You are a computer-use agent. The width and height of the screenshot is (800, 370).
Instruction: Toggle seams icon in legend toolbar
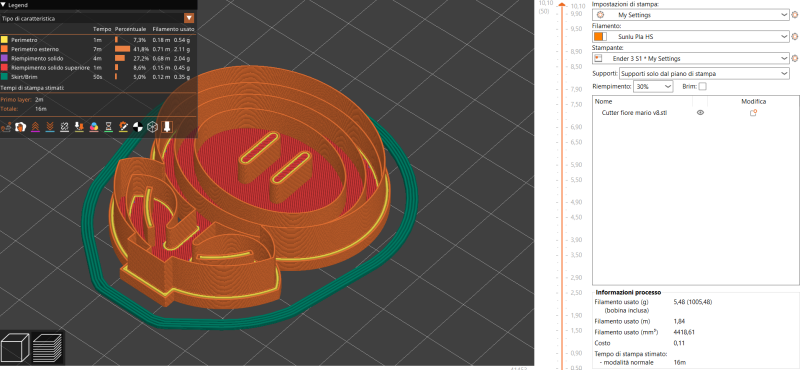pos(65,127)
